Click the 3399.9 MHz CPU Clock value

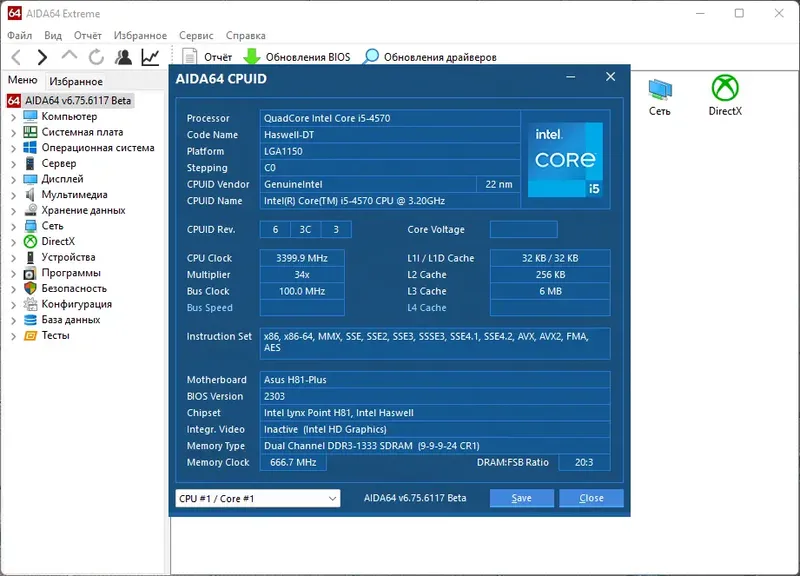302,258
